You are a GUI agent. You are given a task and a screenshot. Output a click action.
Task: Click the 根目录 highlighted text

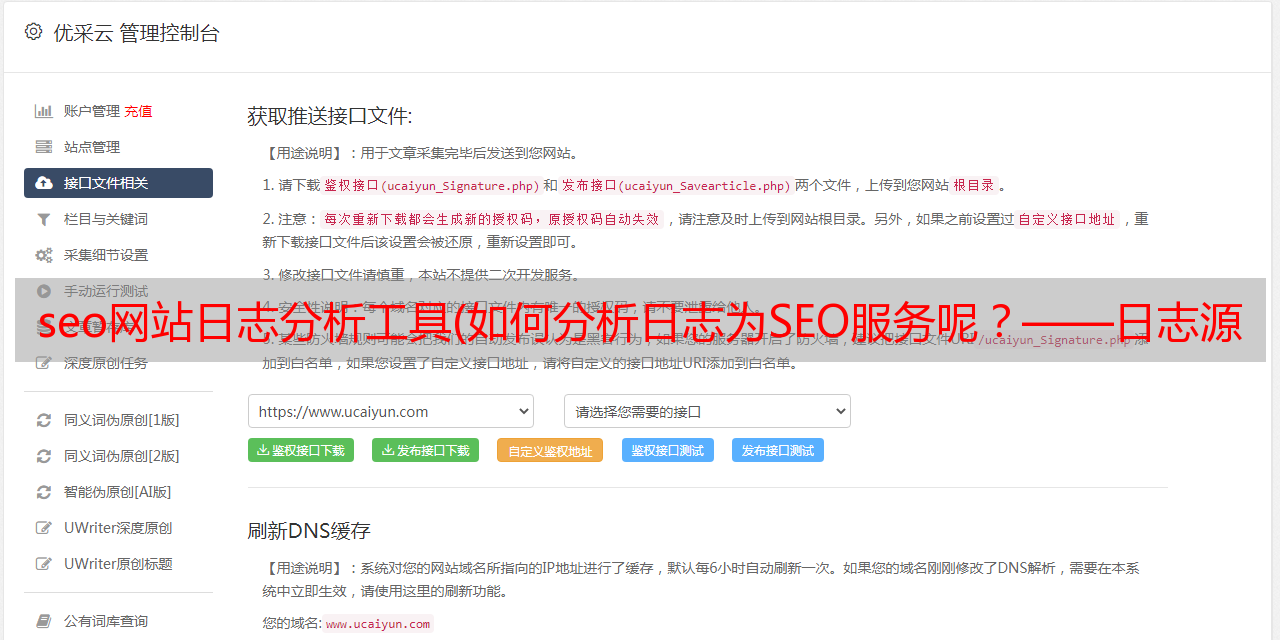[x=974, y=185]
